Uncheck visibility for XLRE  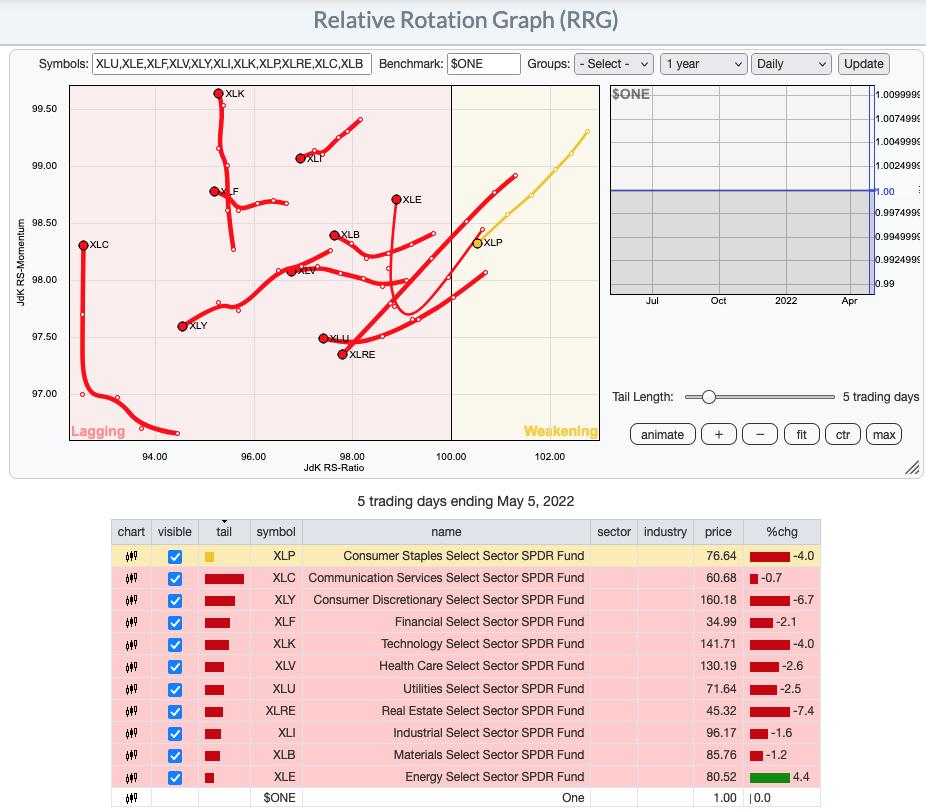(175, 711)
